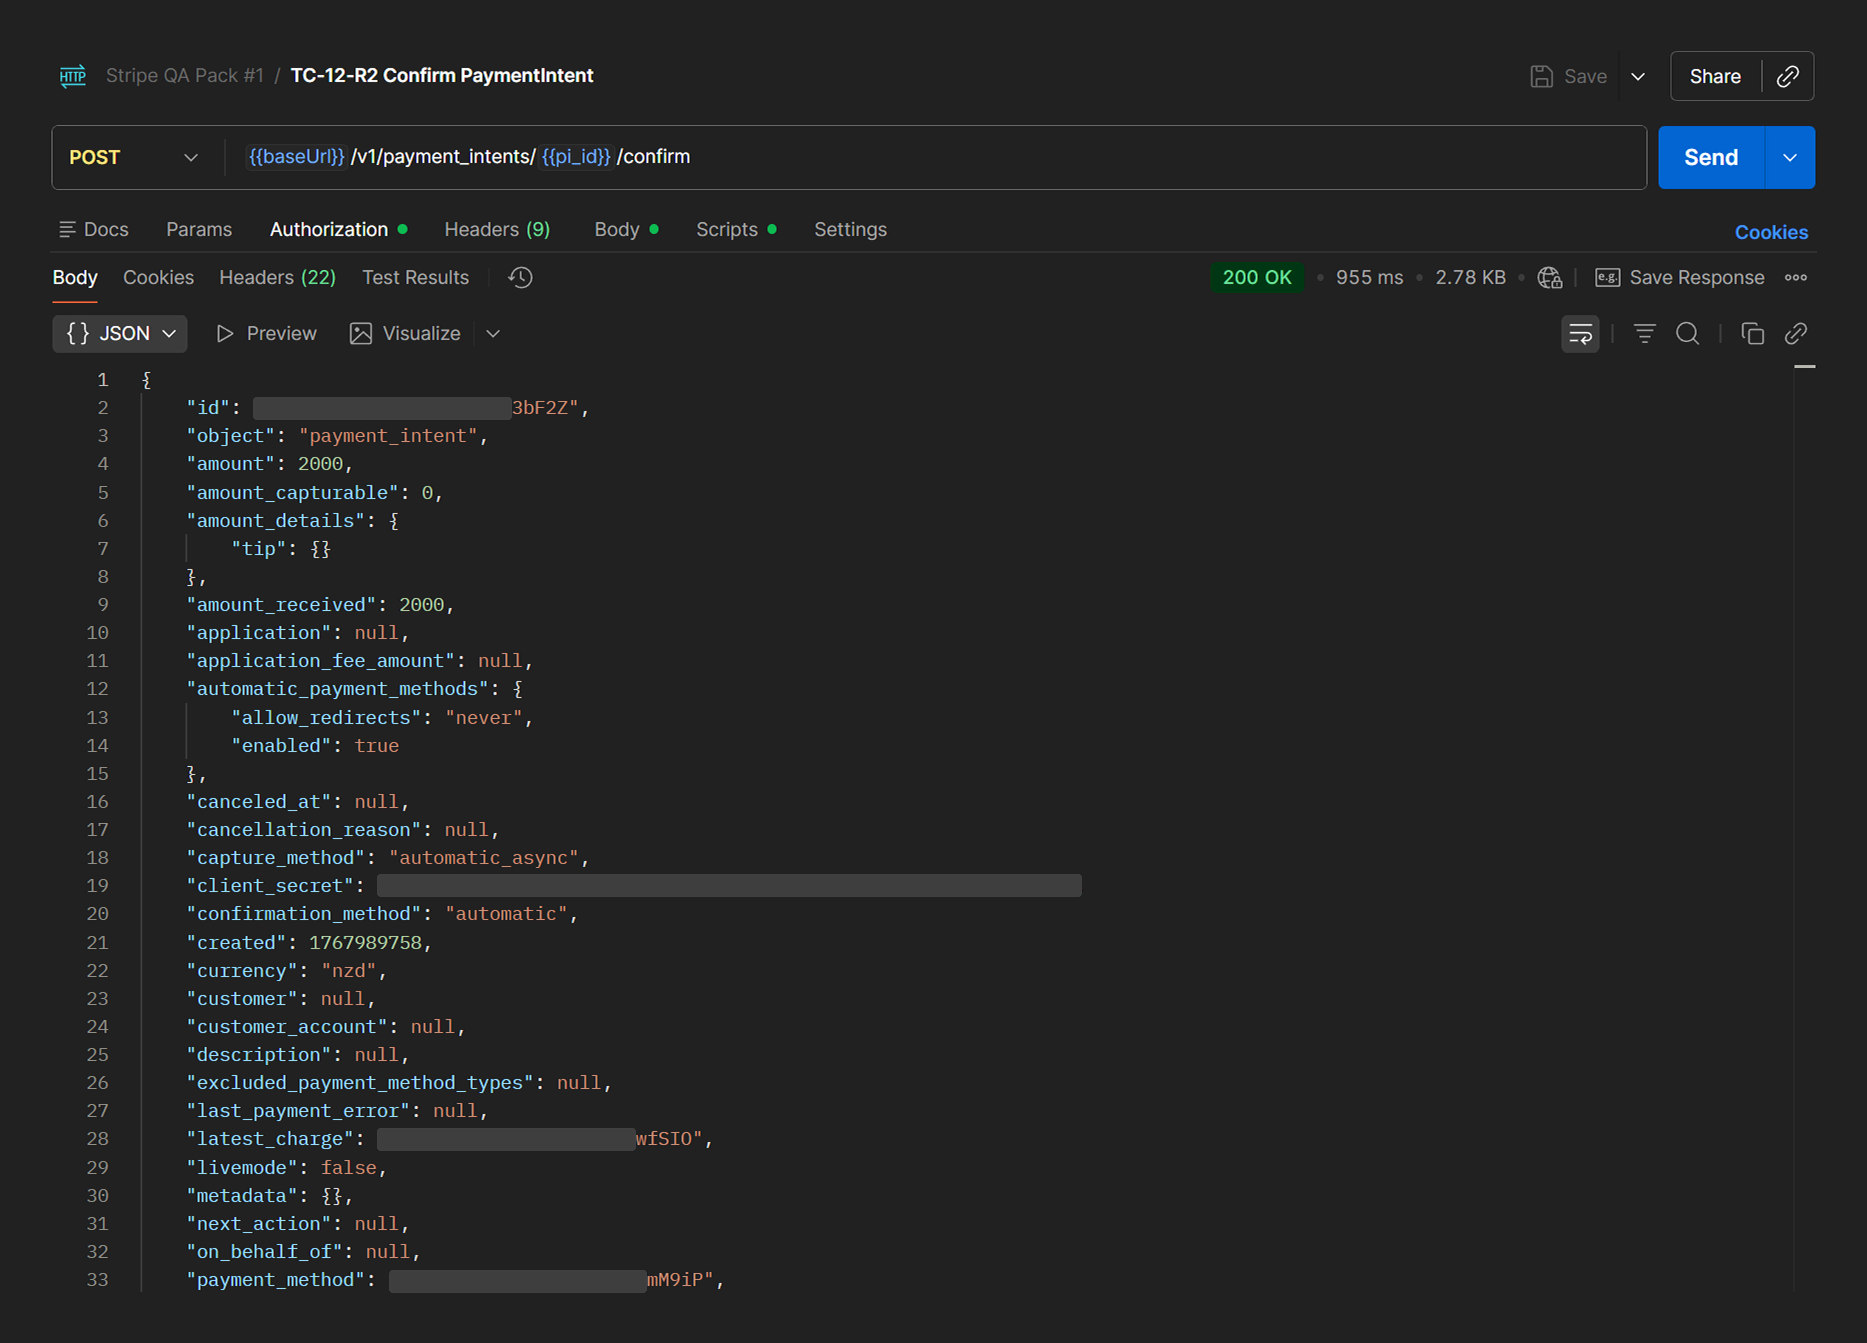Open response Headers (22) tab

(x=277, y=277)
